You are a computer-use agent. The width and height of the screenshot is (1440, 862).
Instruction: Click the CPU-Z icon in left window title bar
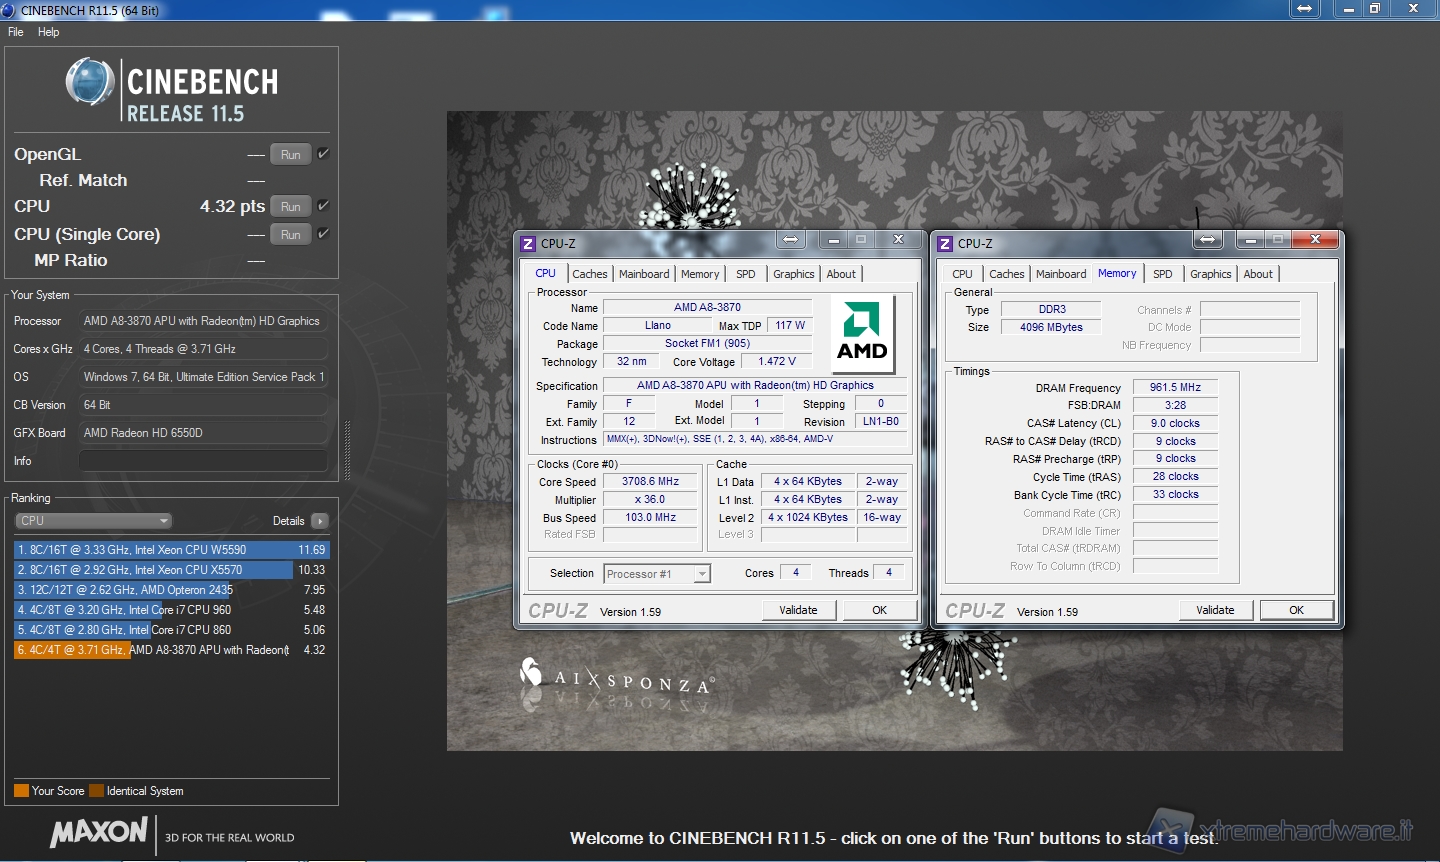point(528,243)
